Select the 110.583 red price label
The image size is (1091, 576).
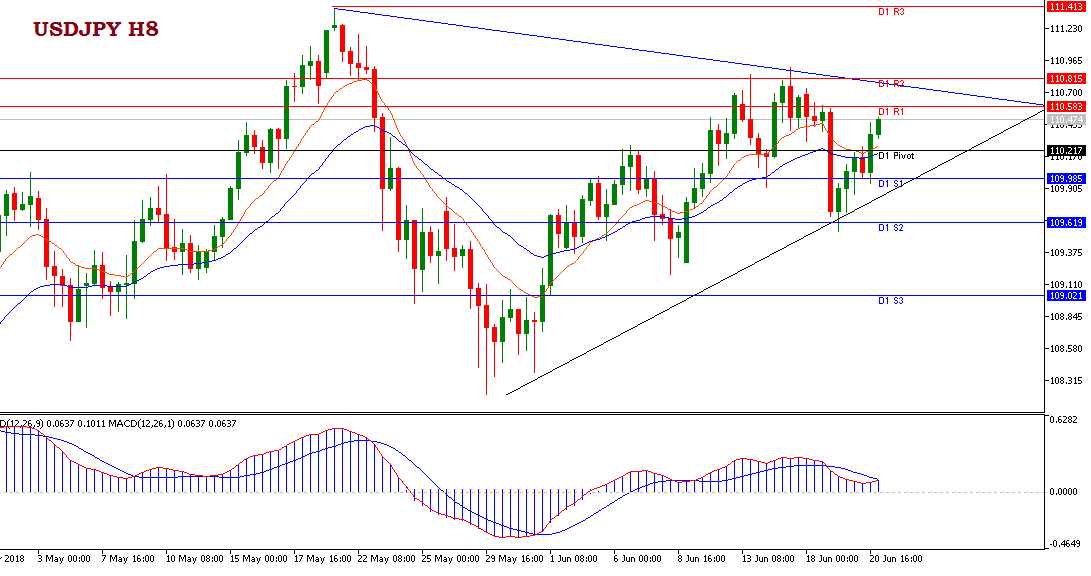pos(1065,106)
